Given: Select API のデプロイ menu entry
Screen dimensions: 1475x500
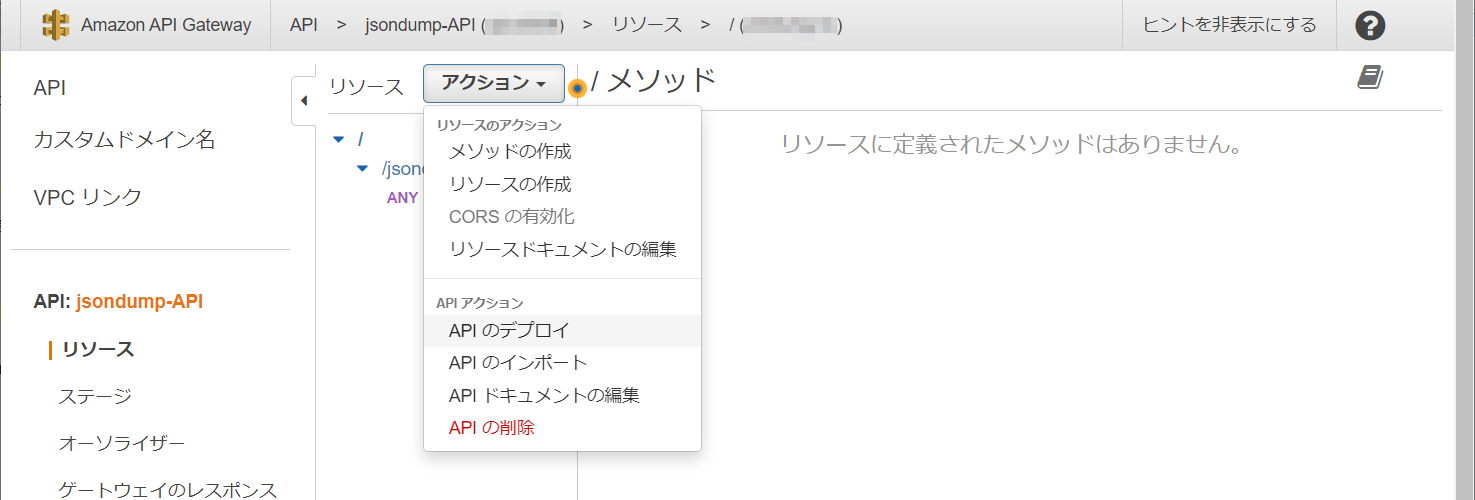Looking at the screenshot, I should [x=509, y=330].
